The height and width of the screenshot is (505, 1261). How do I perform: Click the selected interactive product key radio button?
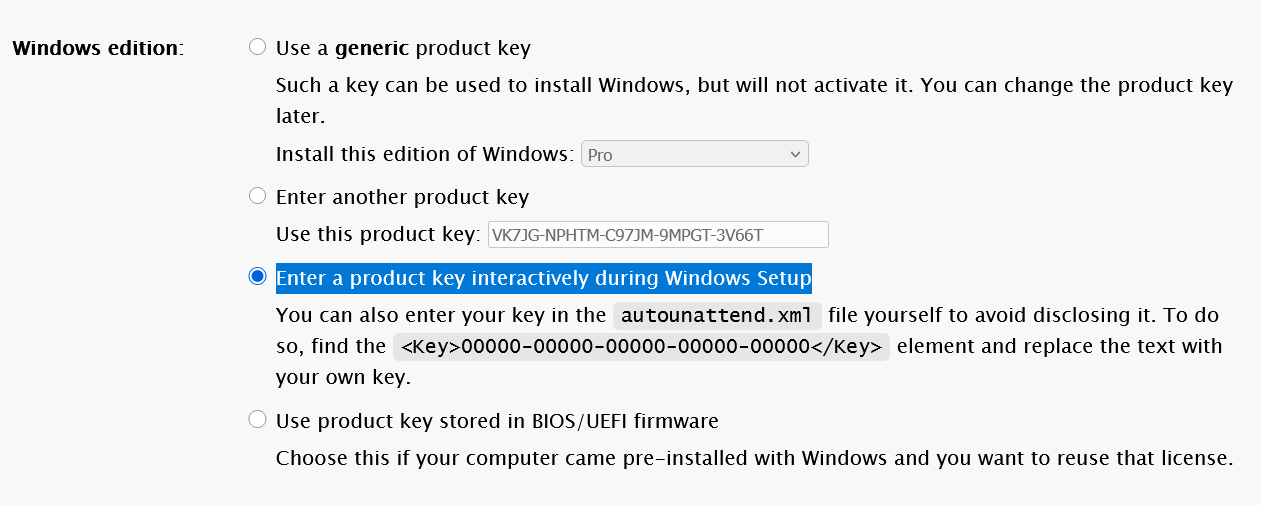coord(258,277)
